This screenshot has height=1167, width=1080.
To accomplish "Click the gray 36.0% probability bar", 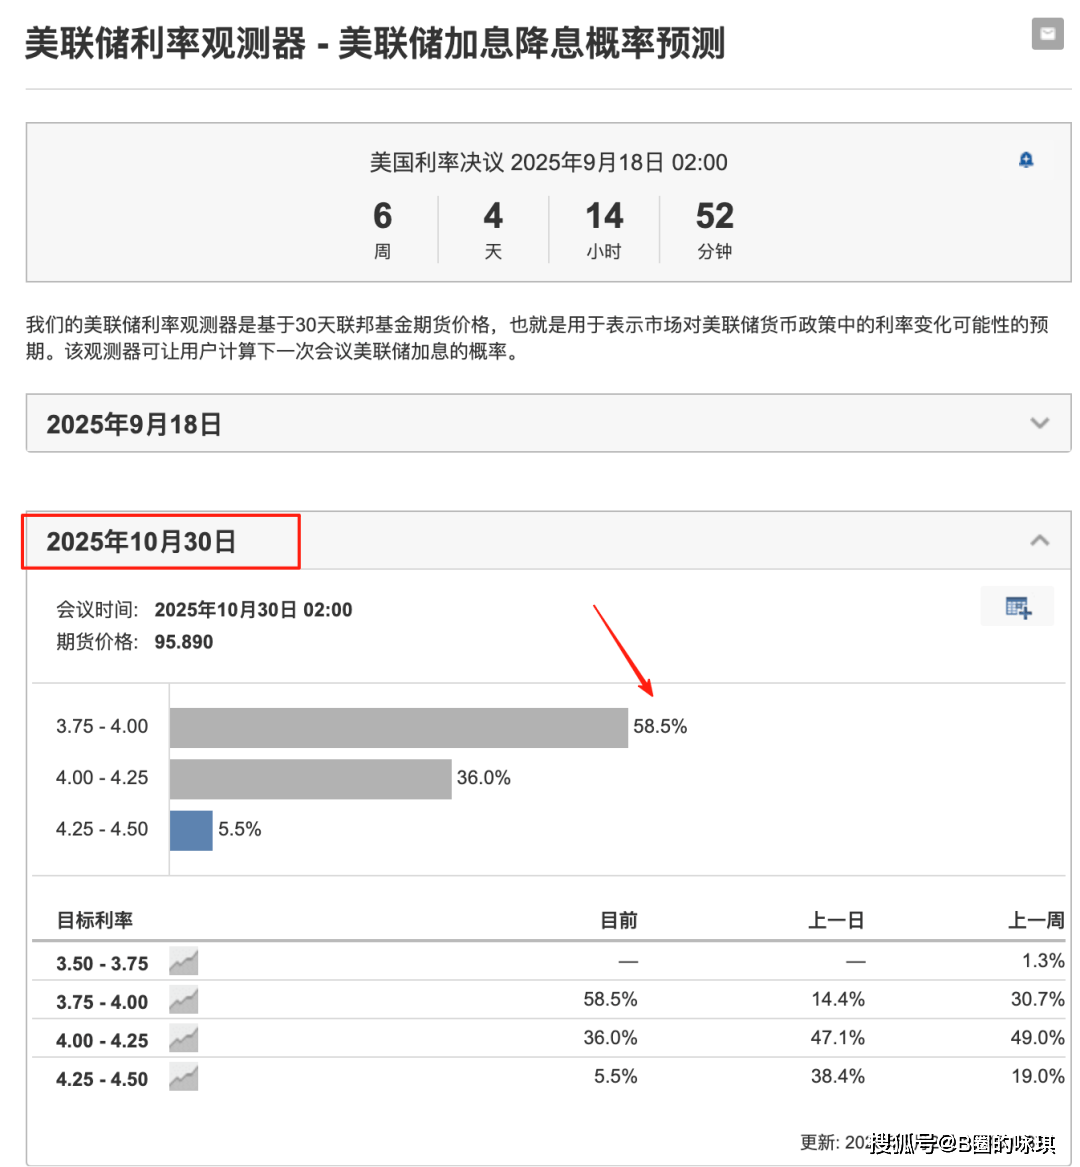I will [x=310, y=778].
